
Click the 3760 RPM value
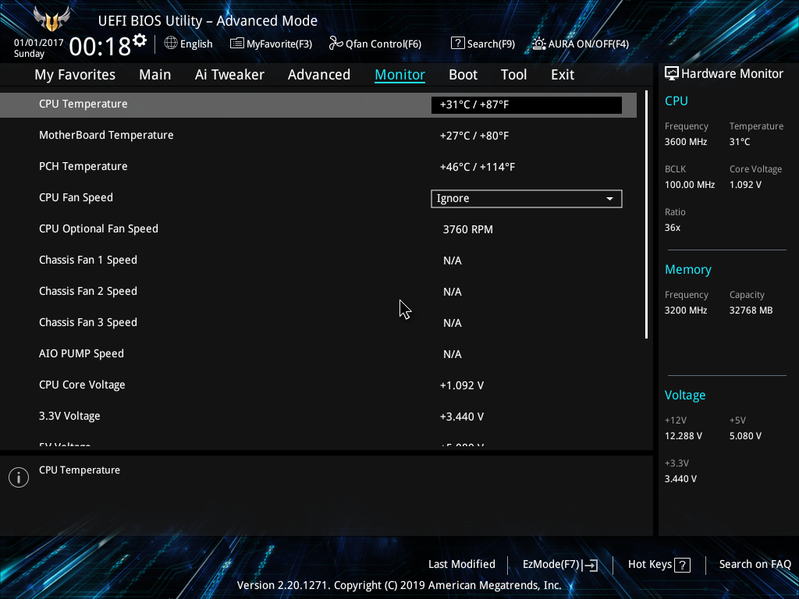pos(468,230)
